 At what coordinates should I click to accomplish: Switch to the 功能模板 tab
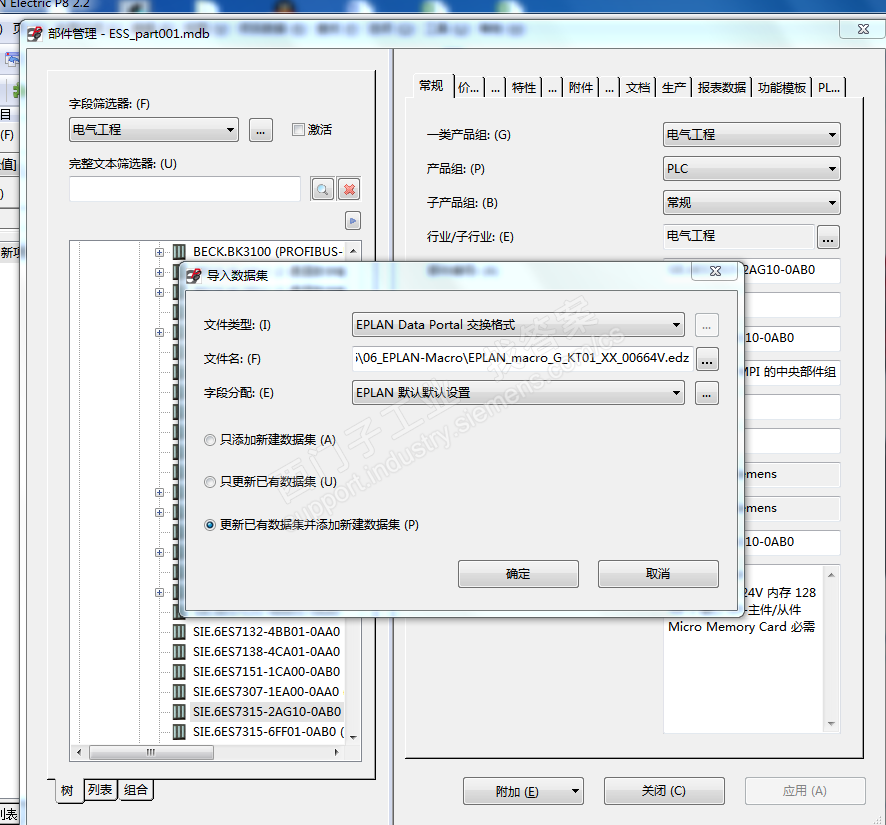pyautogui.click(x=782, y=88)
